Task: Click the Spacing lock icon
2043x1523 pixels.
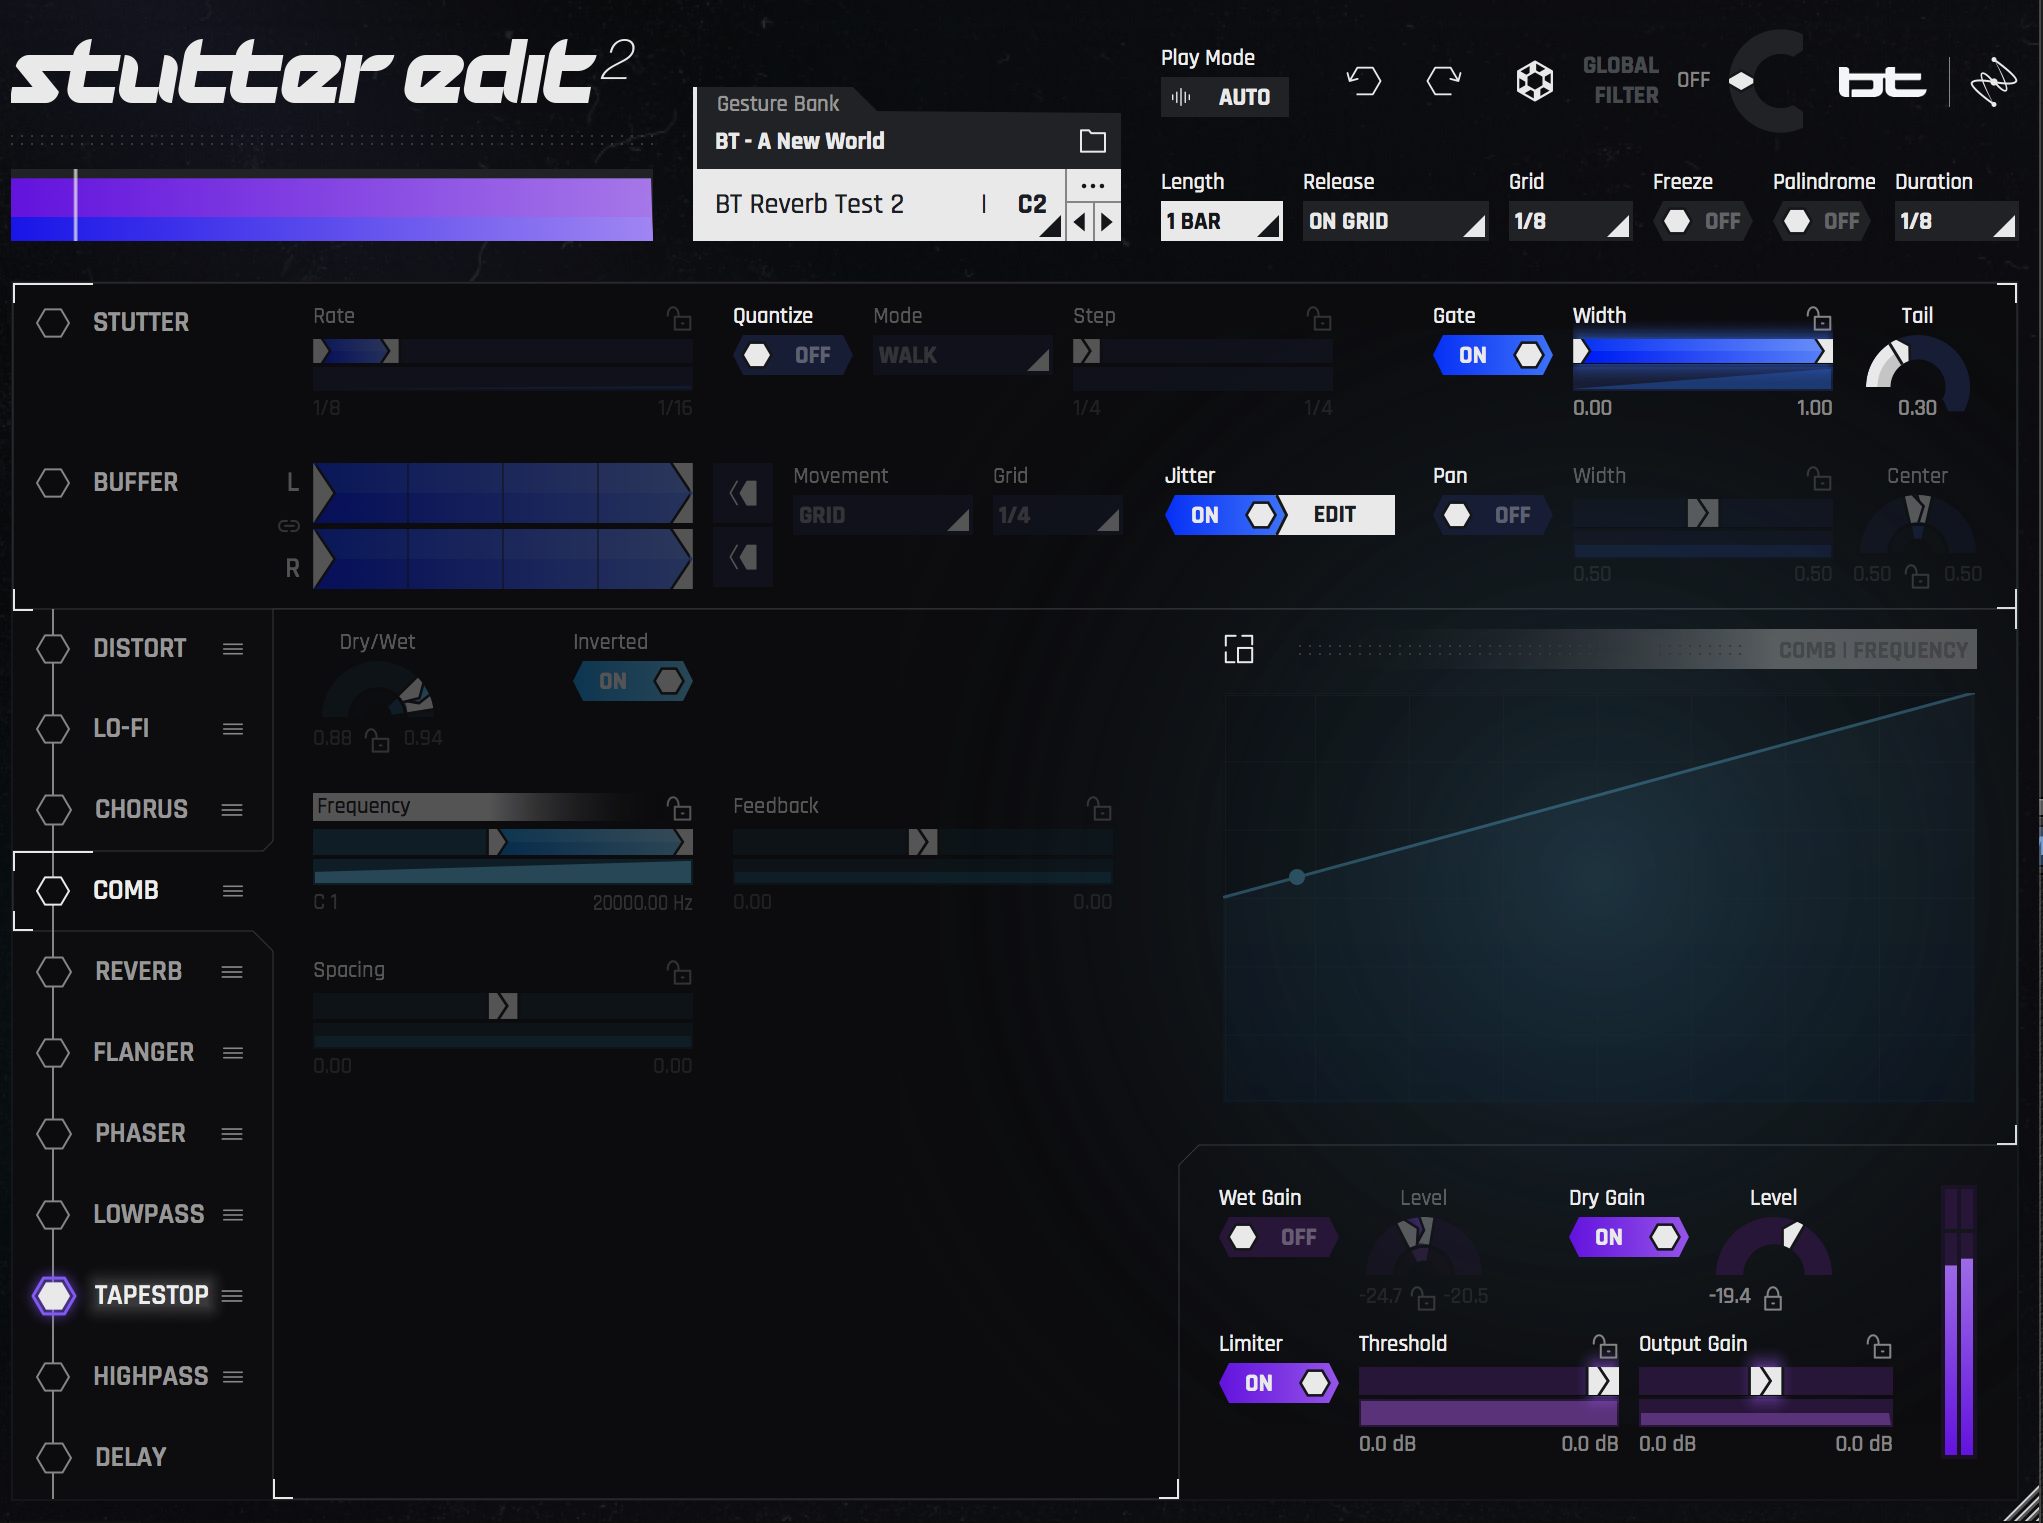Action: click(x=679, y=972)
